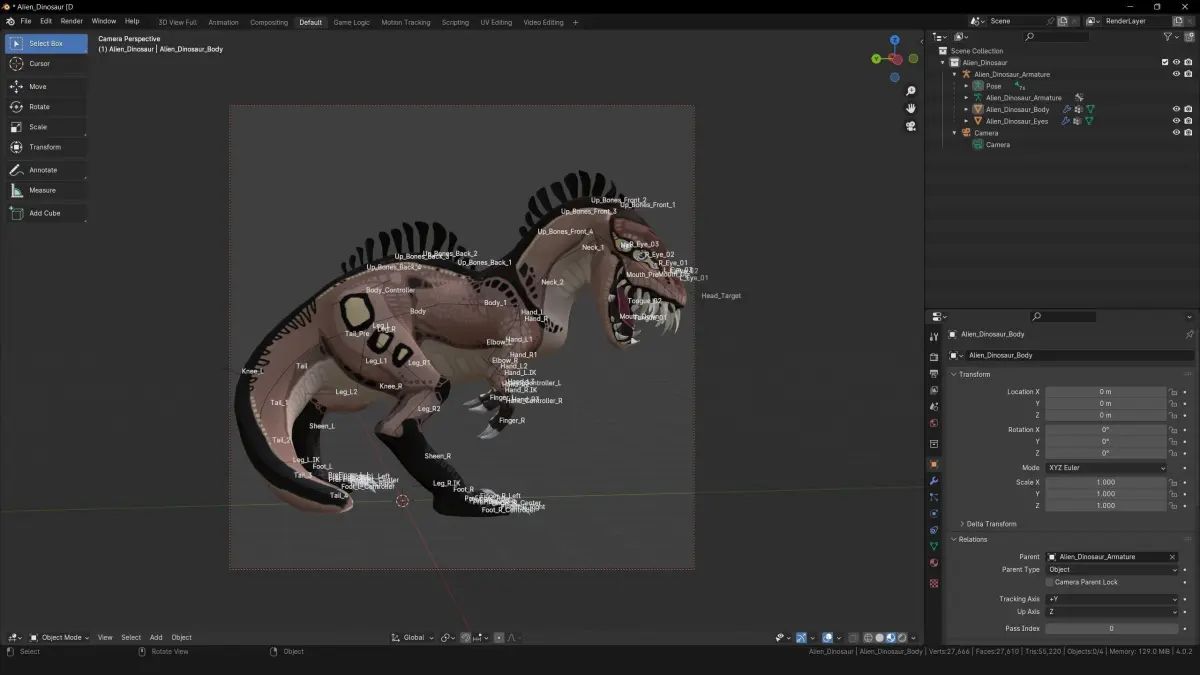
Task: Clear the Alien_Dinosaur_Armature parent field
Action: pyautogui.click(x=1172, y=557)
